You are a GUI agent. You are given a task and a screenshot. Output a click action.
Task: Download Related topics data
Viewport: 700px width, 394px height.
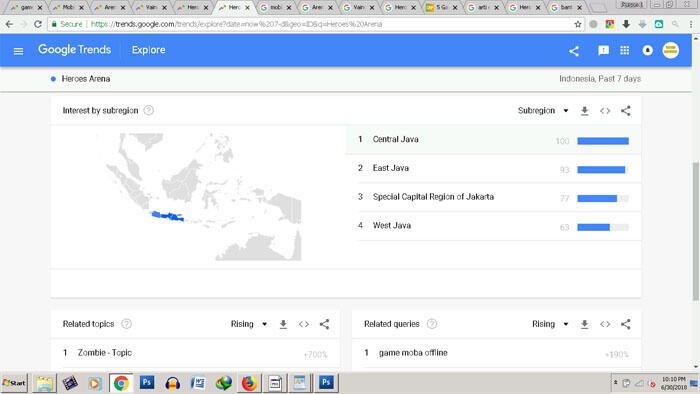point(283,324)
